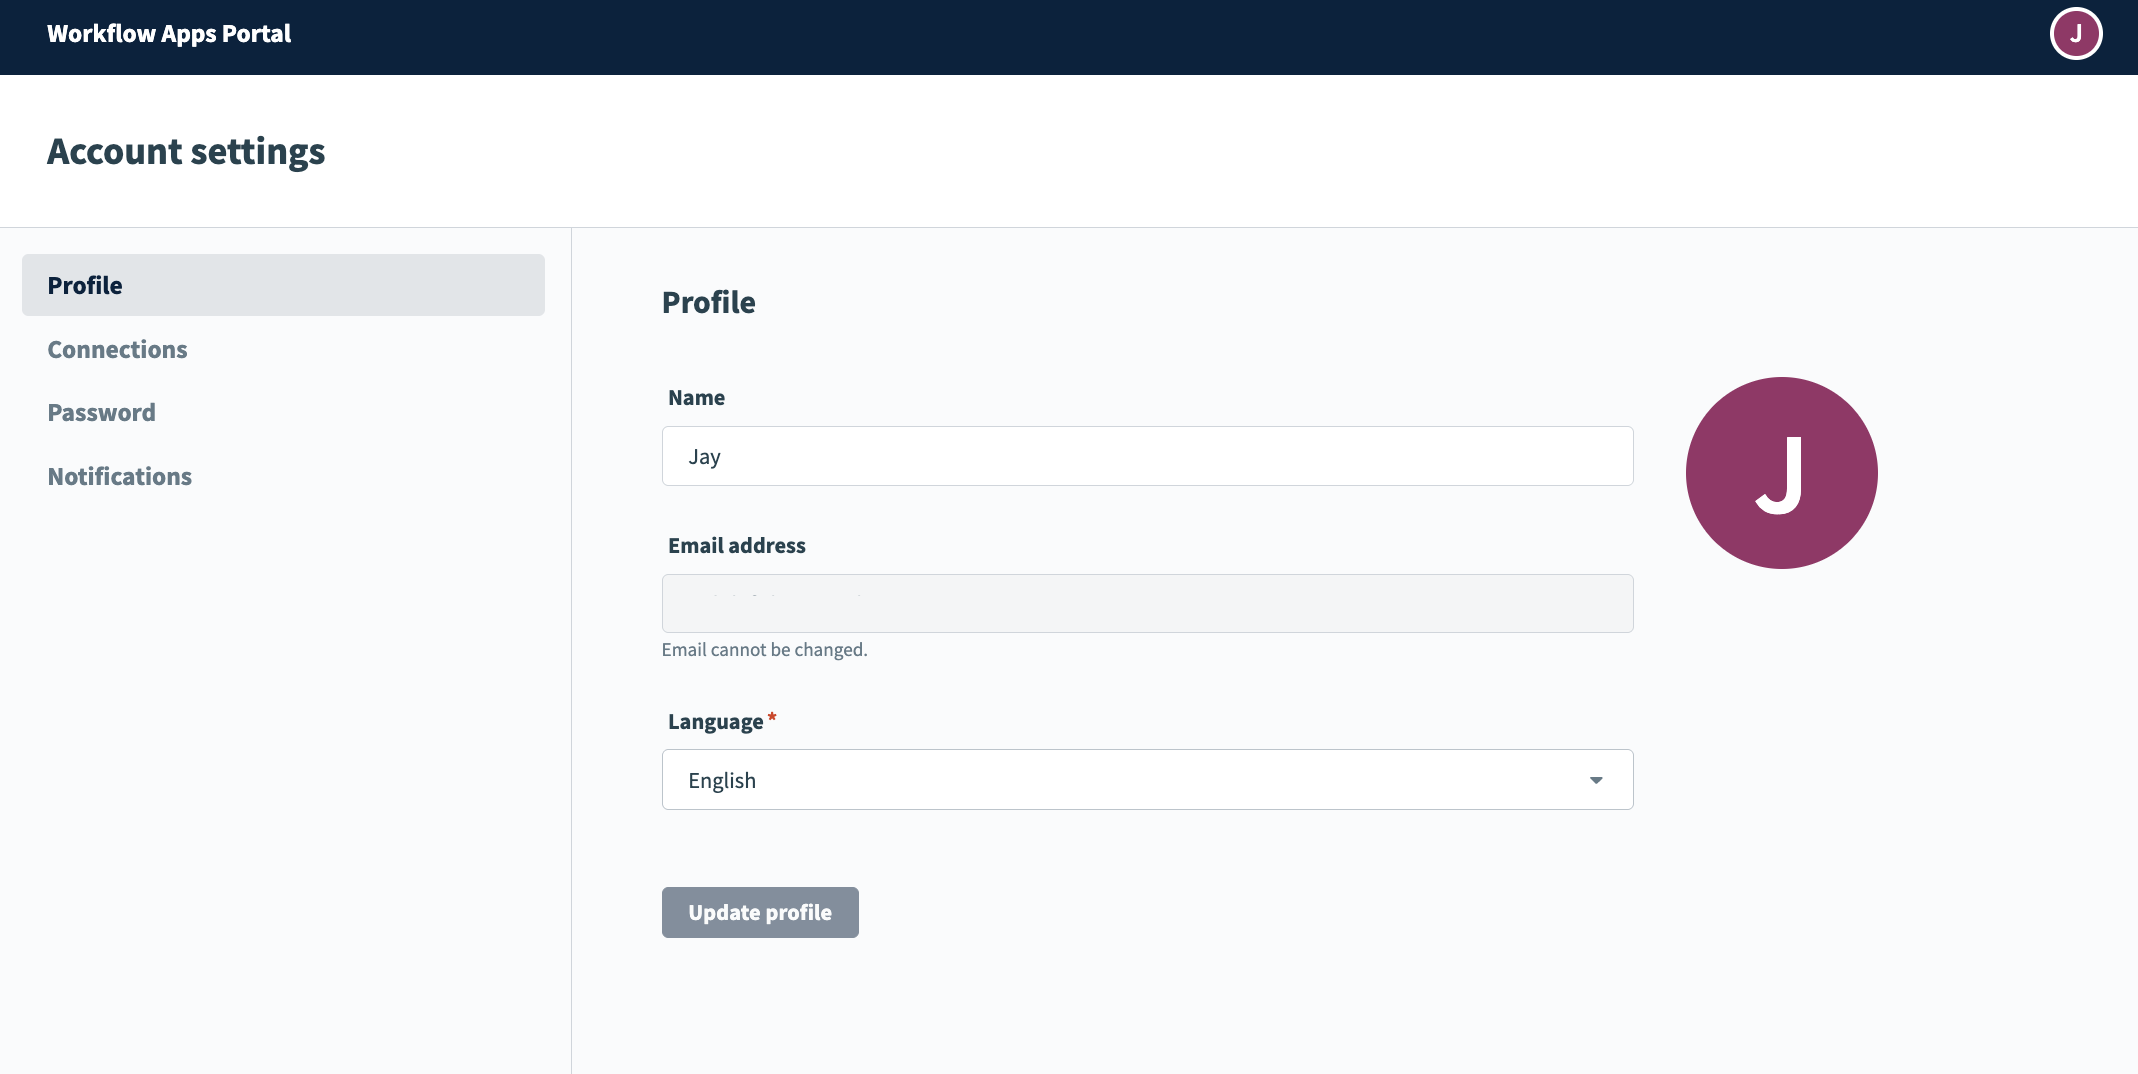The width and height of the screenshot is (2138, 1074).
Task: Select the Password settings tab
Action: [x=101, y=412]
